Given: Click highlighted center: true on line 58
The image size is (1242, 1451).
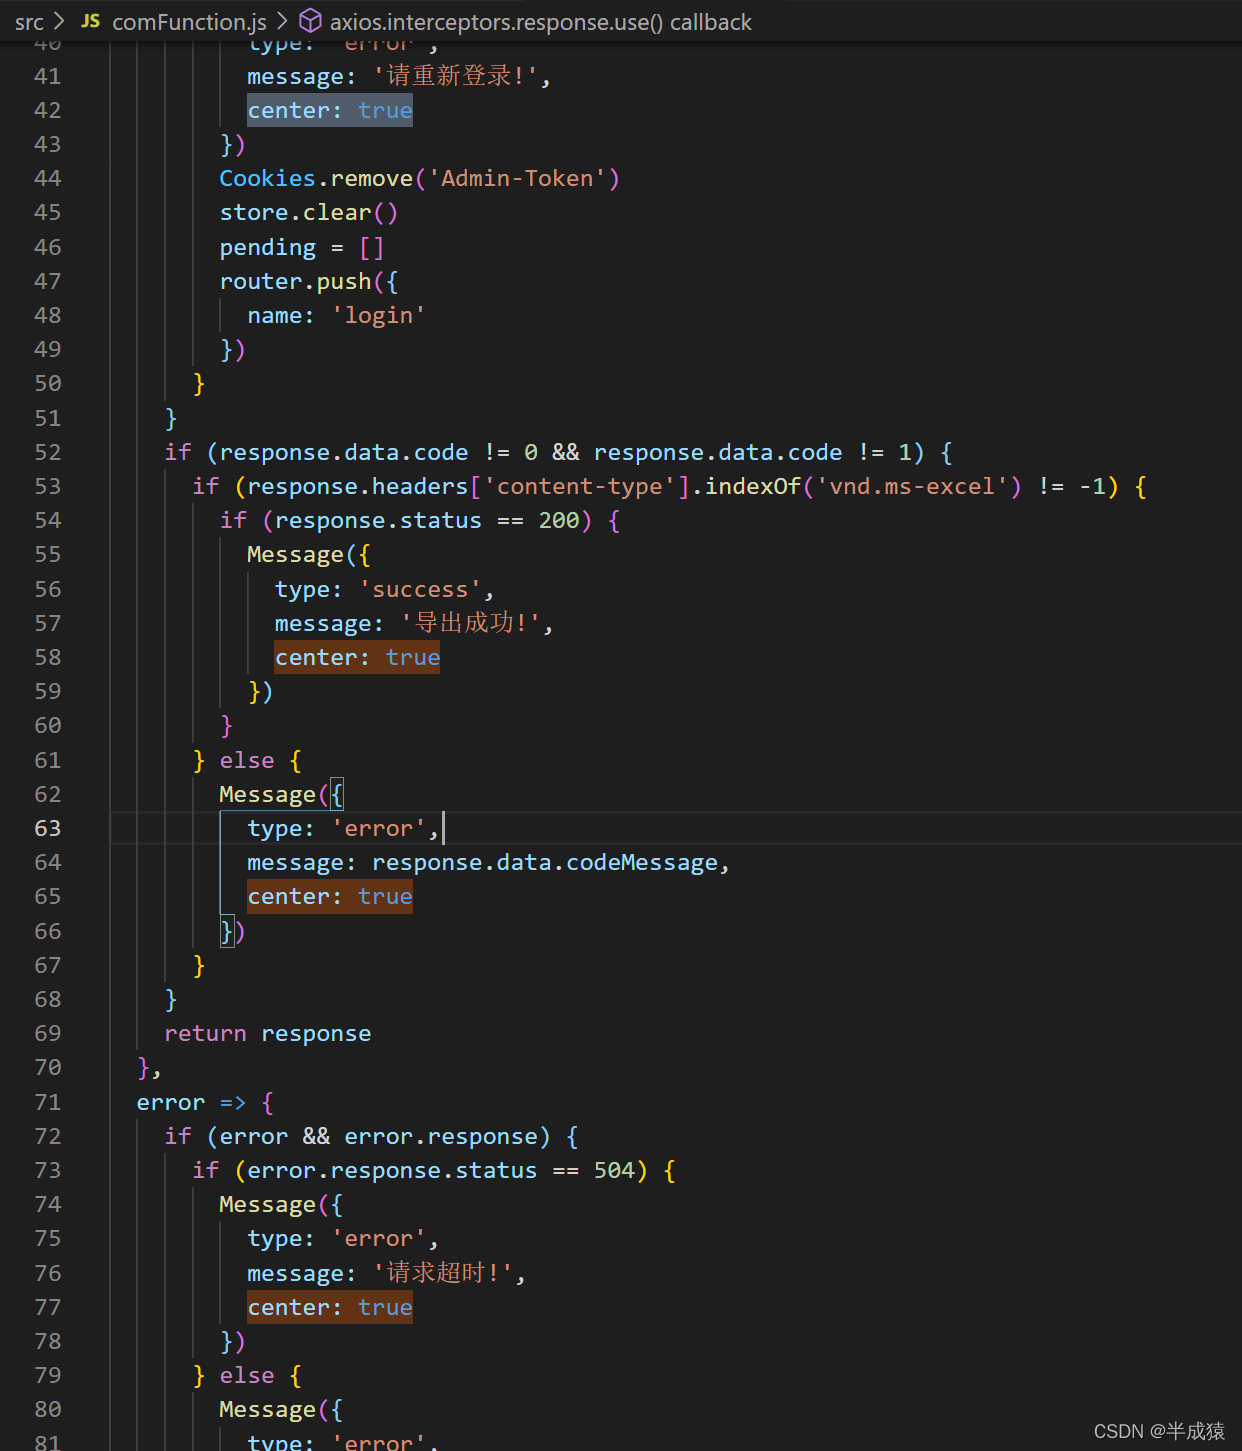Looking at the screenshot, I should click(358, 657).
